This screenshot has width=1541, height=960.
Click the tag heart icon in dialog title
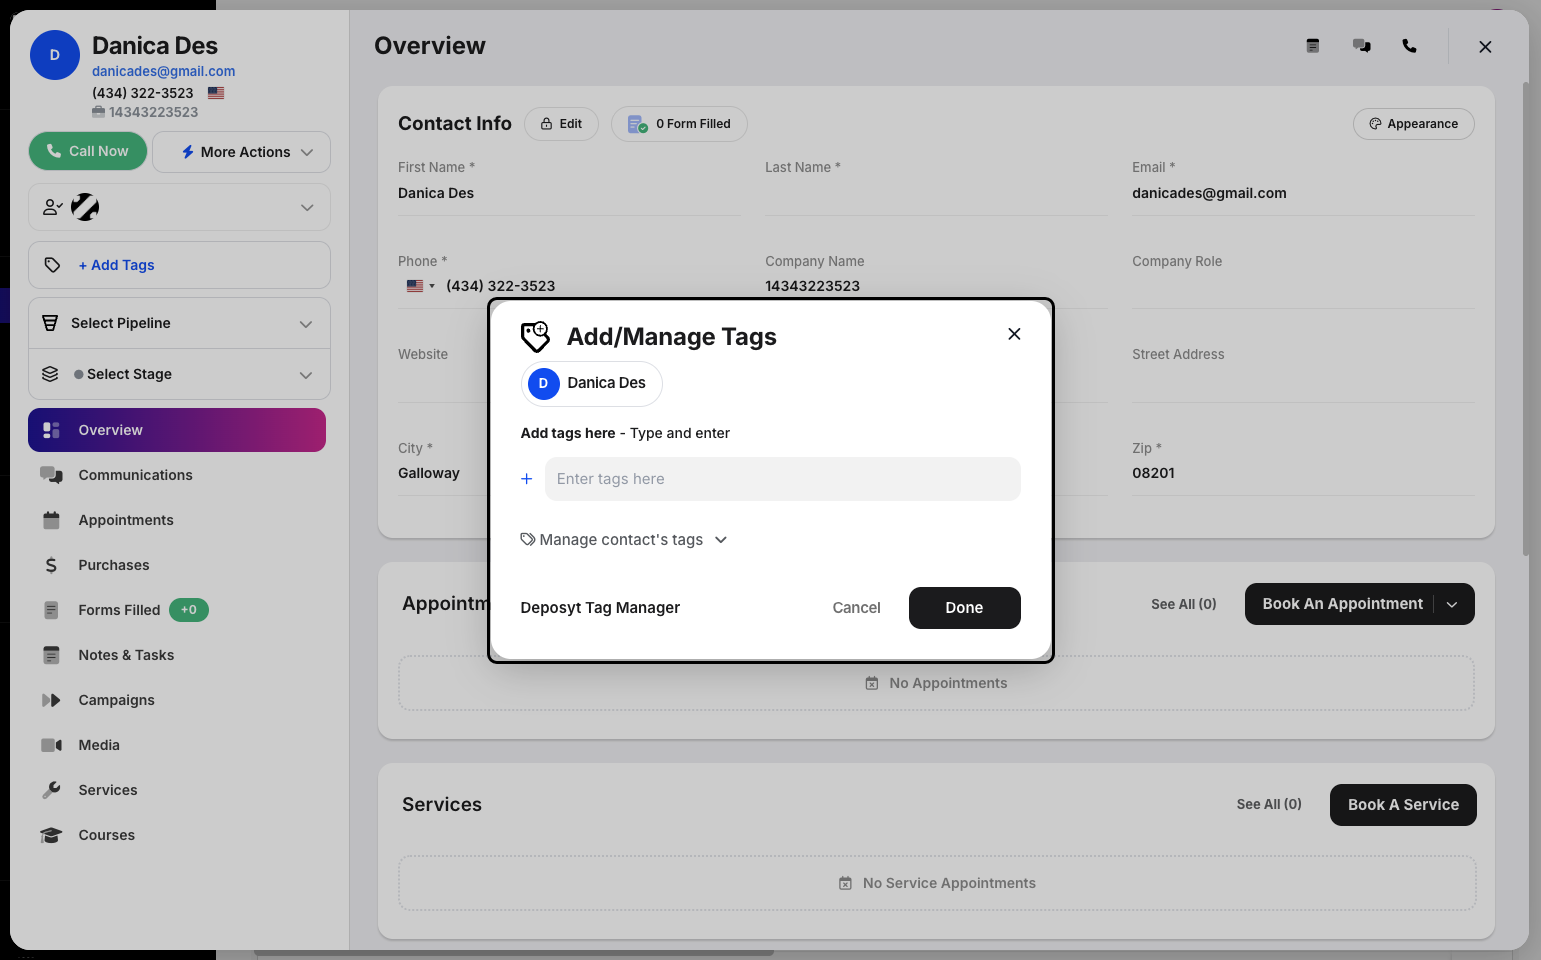tap(536, 337)
